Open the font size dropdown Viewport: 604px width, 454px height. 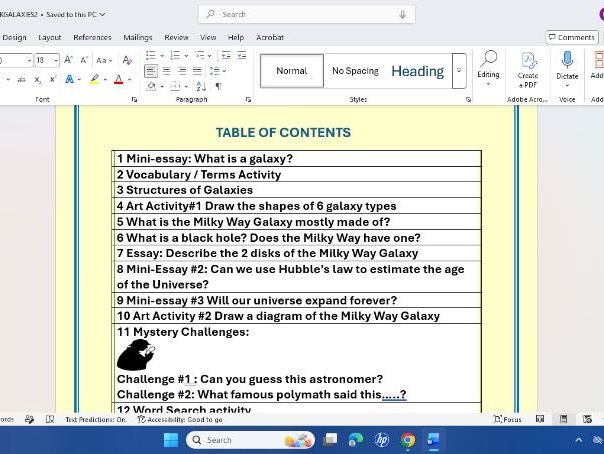tap(56, 60)
